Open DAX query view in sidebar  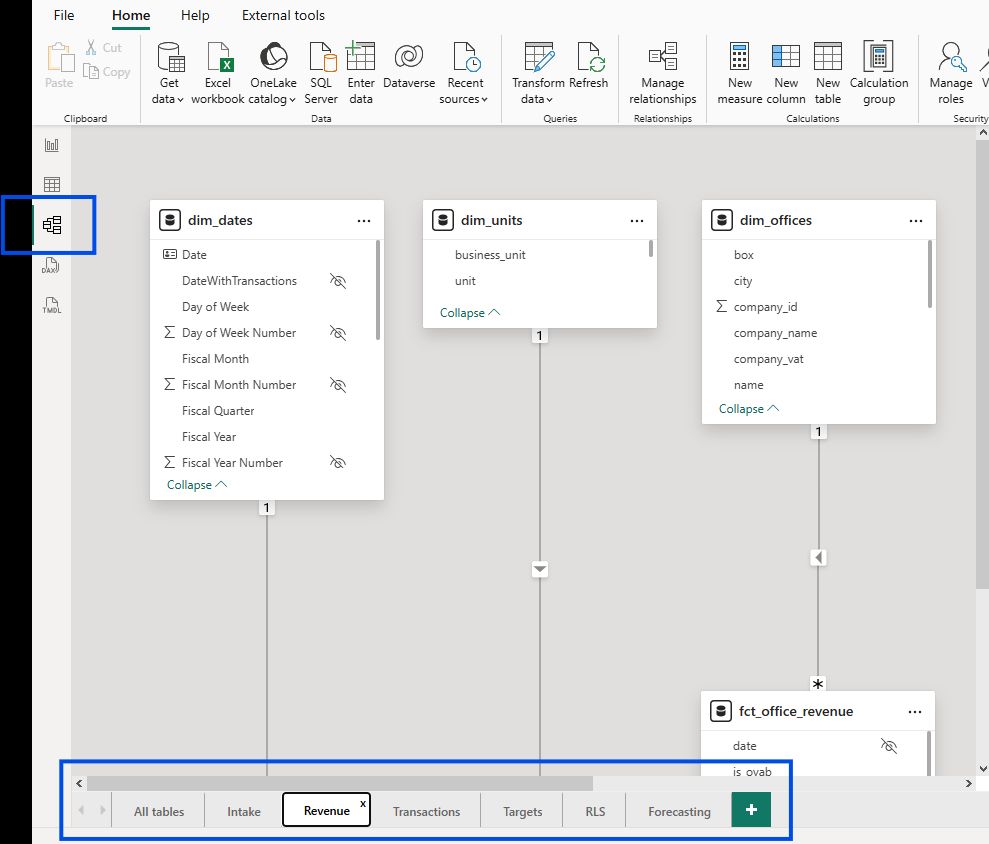pyautogui.click(x=52, y=266)
